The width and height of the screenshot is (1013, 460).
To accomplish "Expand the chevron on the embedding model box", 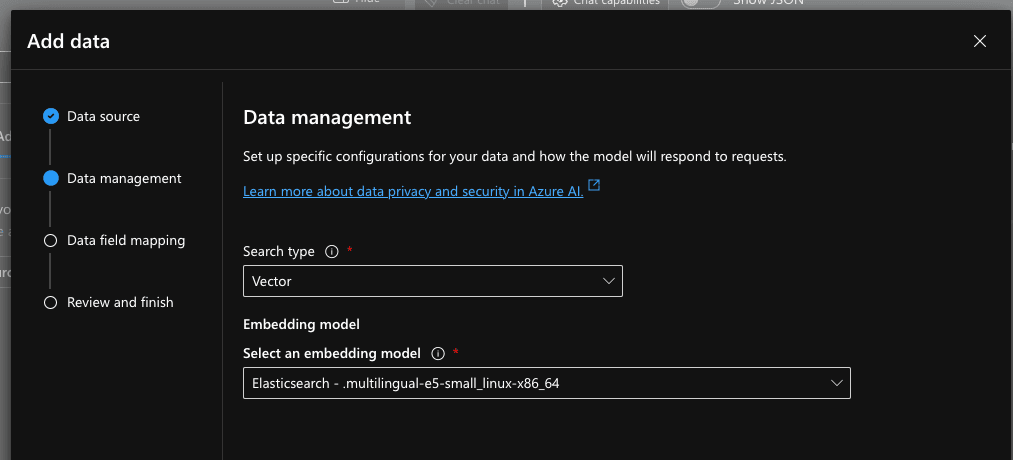I will click(837, 383).
